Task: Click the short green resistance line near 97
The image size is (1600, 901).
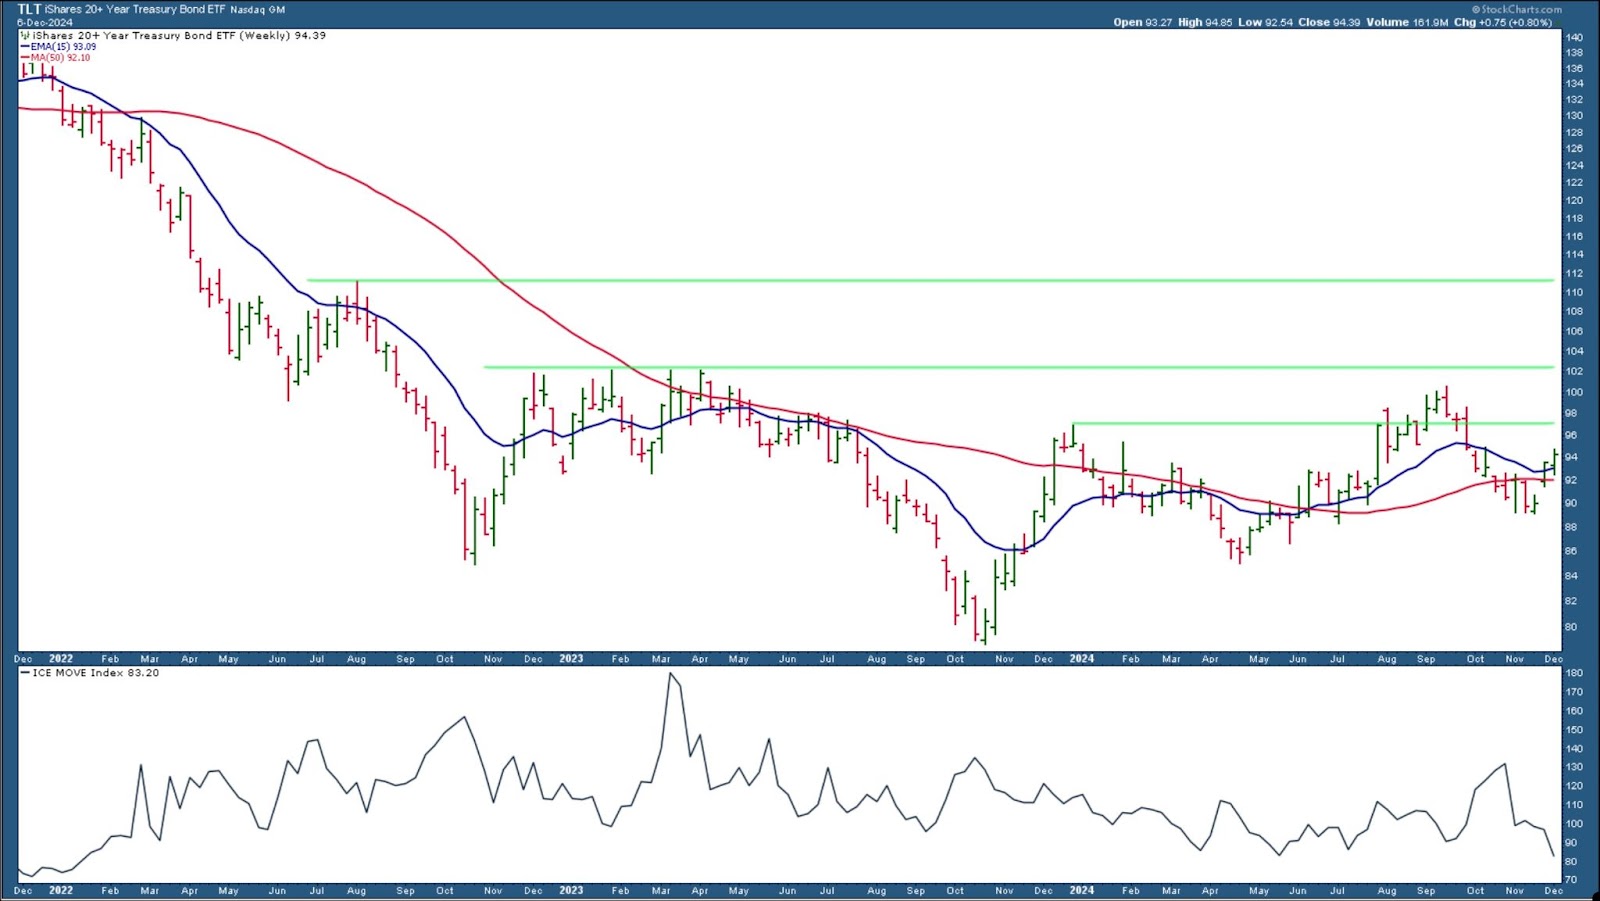Action: [x=1313, y=423]
